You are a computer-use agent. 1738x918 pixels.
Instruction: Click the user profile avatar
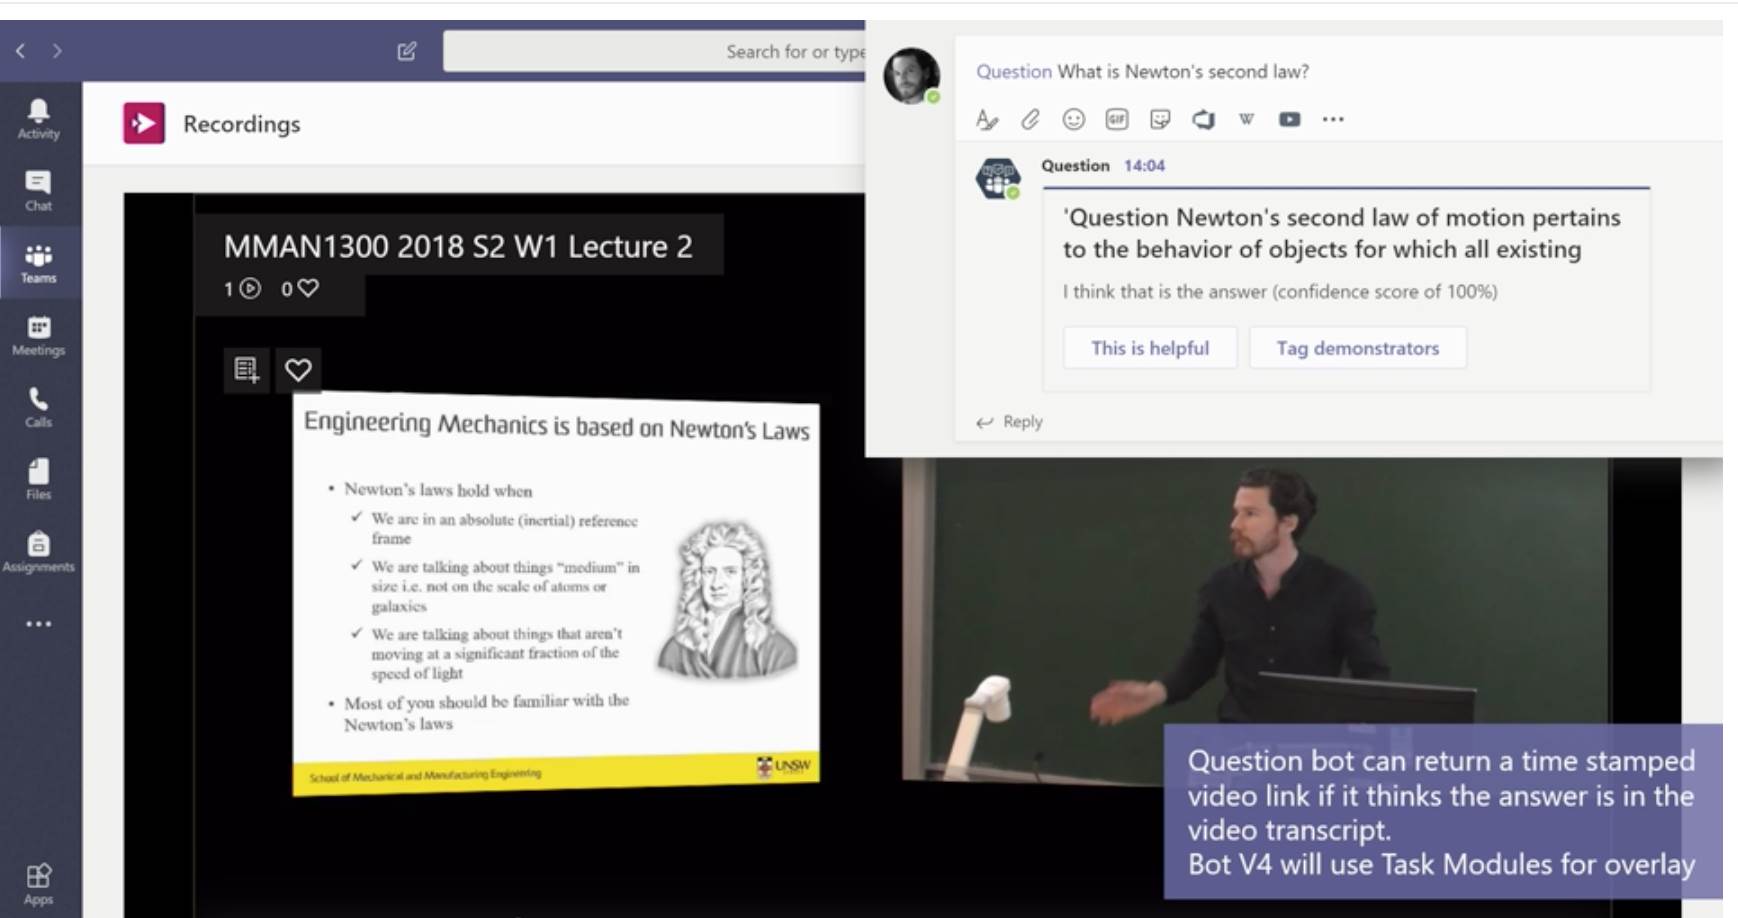[x=911, y=75]
